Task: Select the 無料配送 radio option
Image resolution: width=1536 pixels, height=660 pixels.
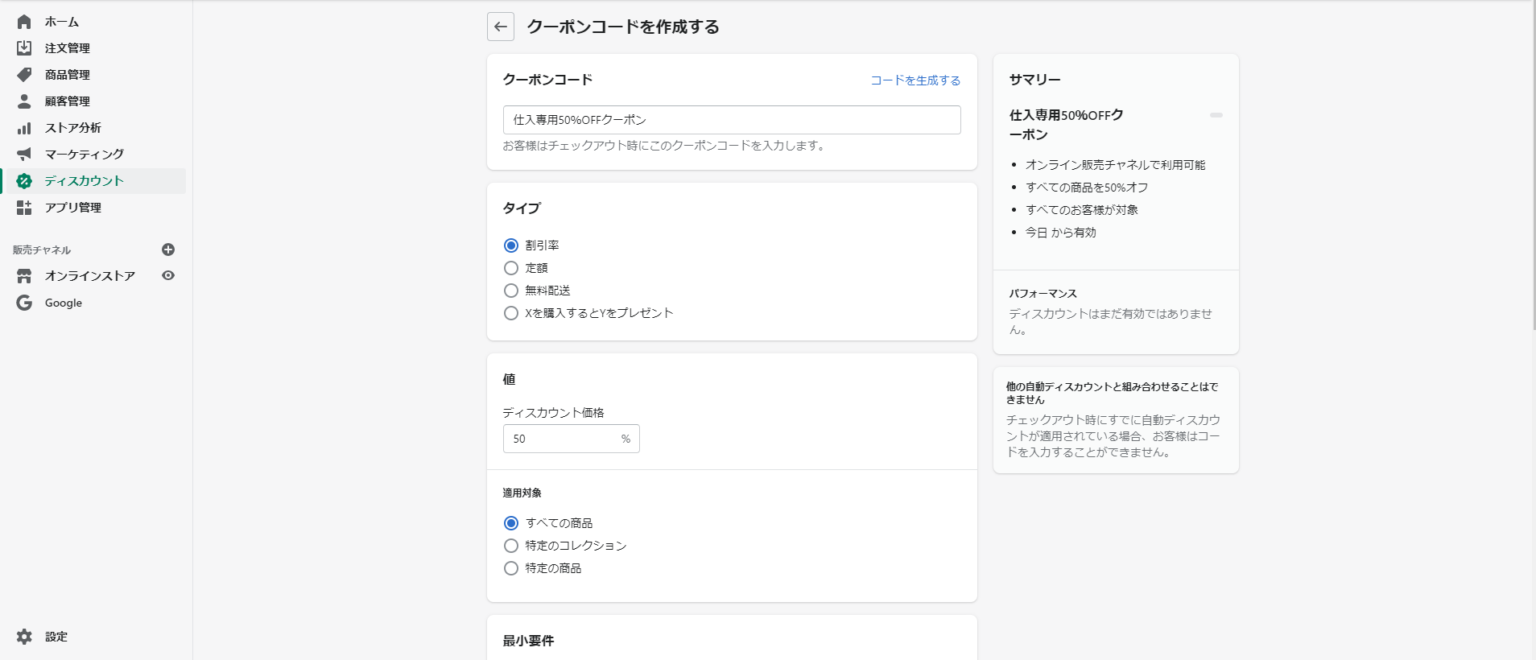Action: 511,290
